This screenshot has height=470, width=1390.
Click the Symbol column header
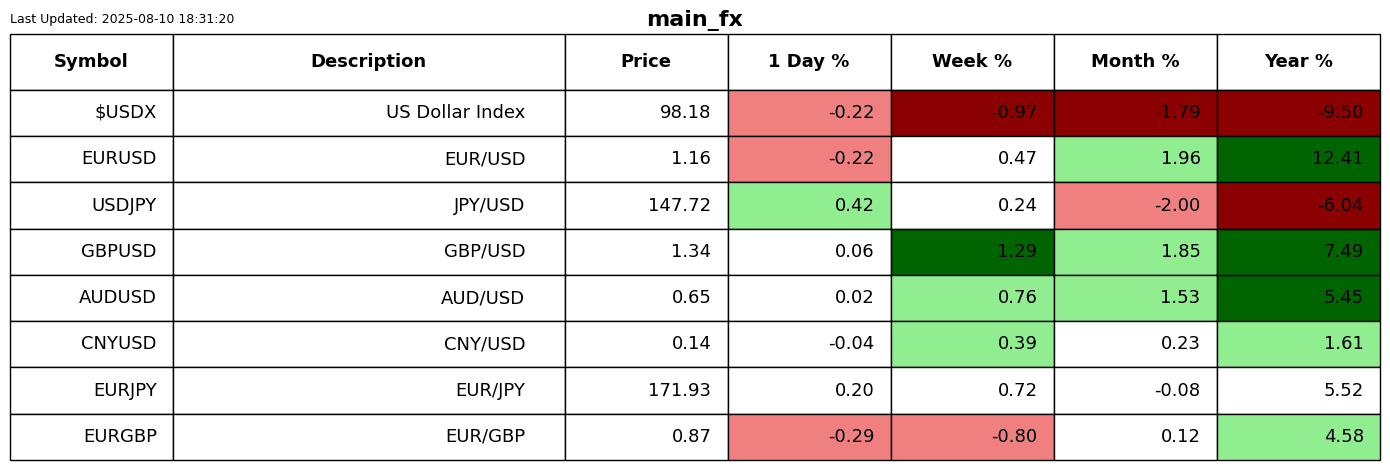click(91, 62)
